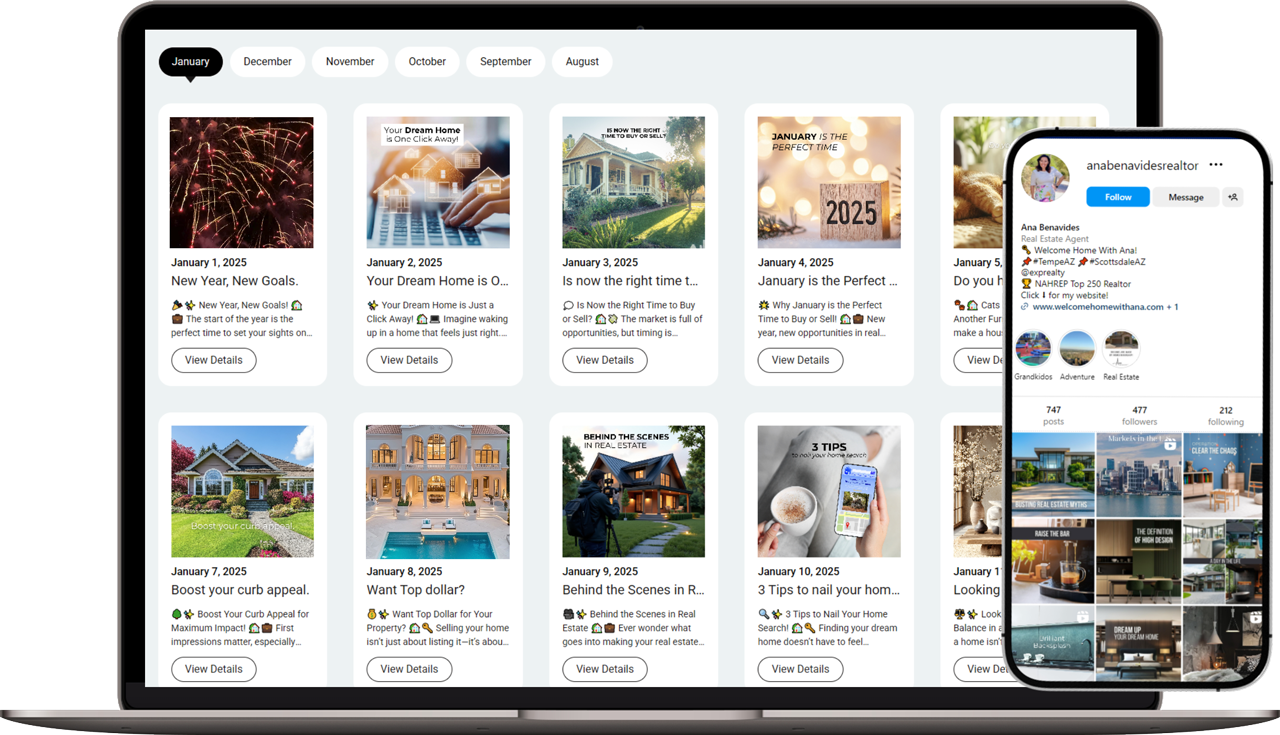
Task: View Details for January 1 post
Action: pyautogui.click(x=213, y=360)
